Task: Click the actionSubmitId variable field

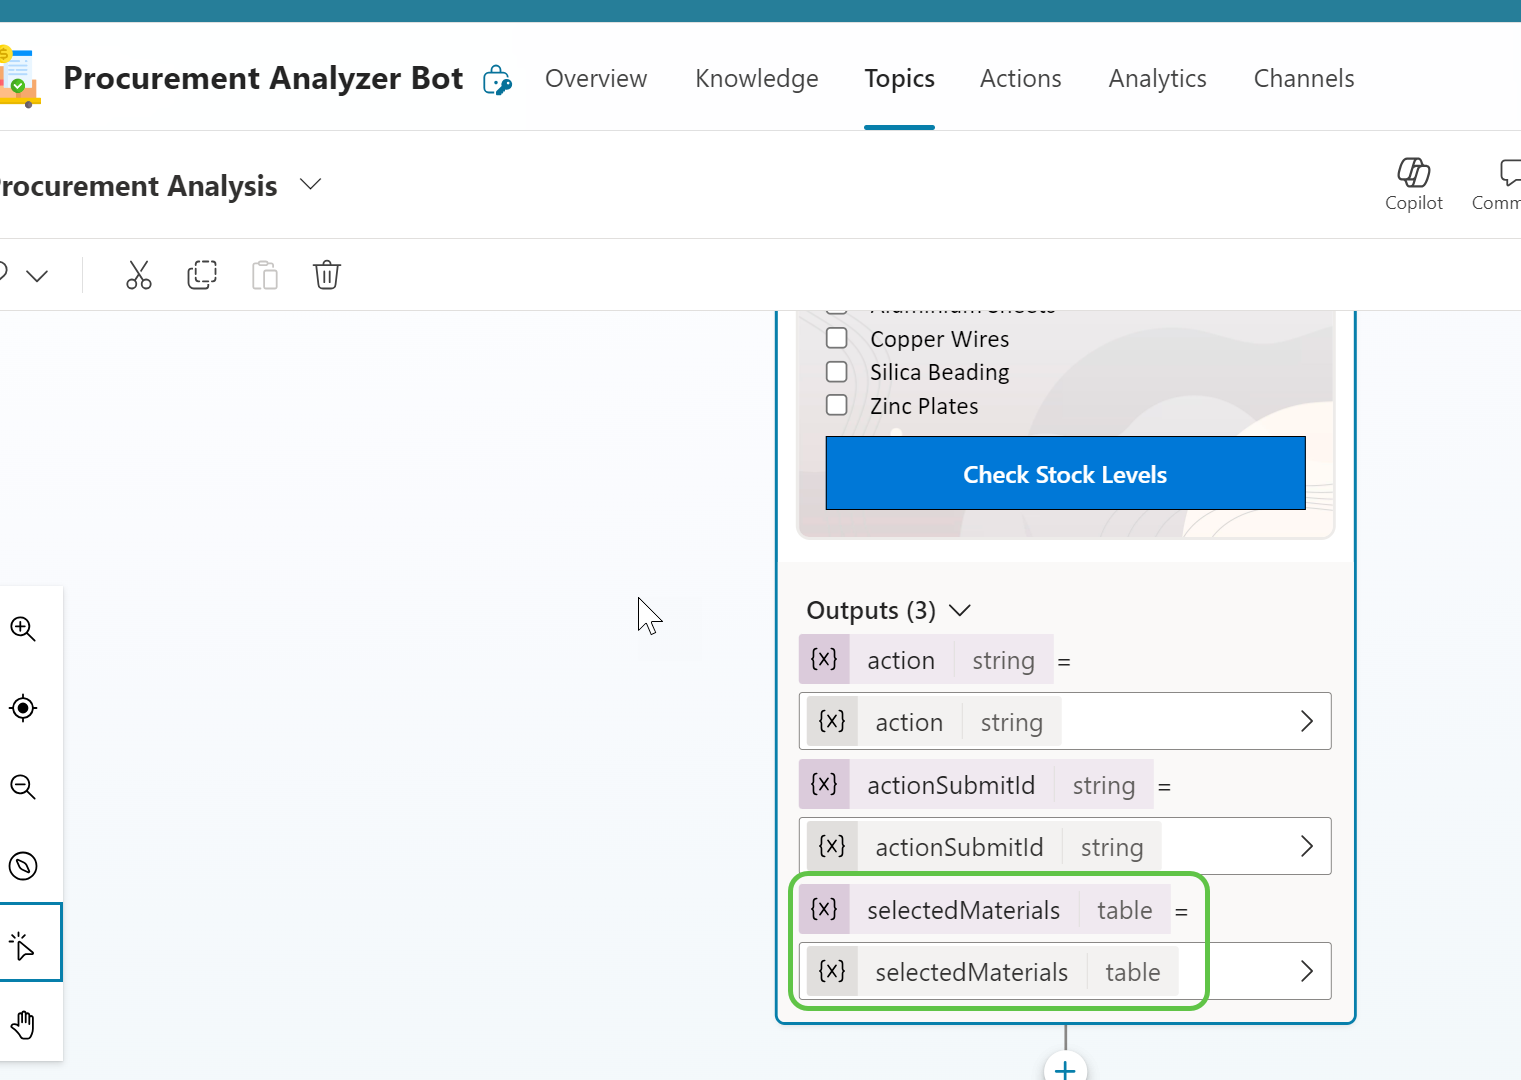Action: click(1064, 847)
